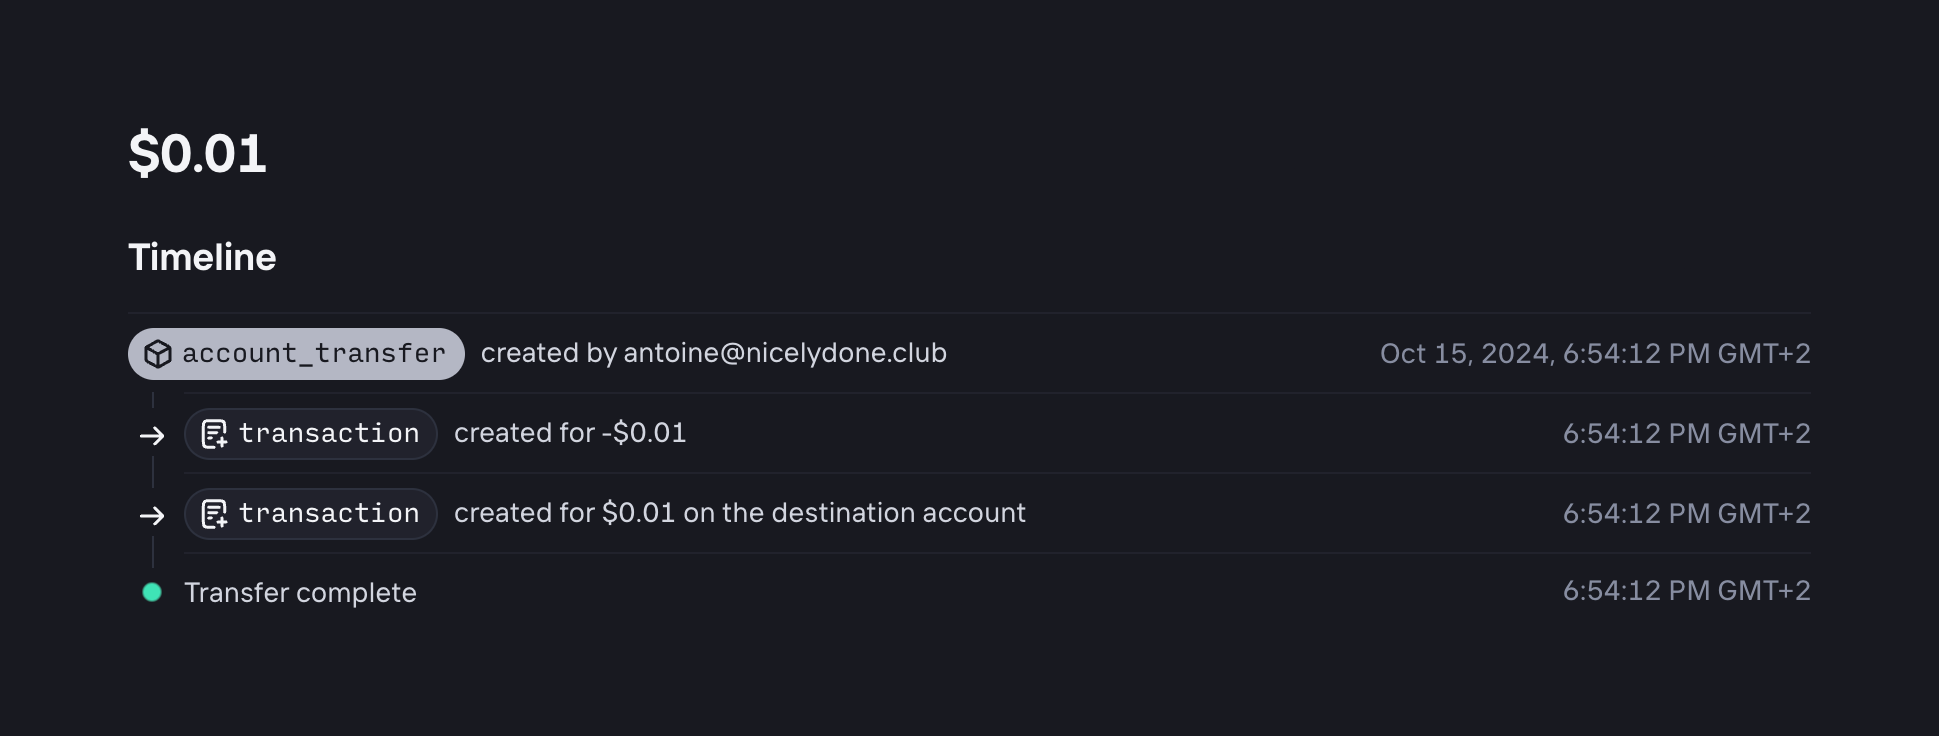Click the green Transfer complete status dot
The height and width of the screenshot is (736, 1939).
pyautogui.click(x=152, y=592)
